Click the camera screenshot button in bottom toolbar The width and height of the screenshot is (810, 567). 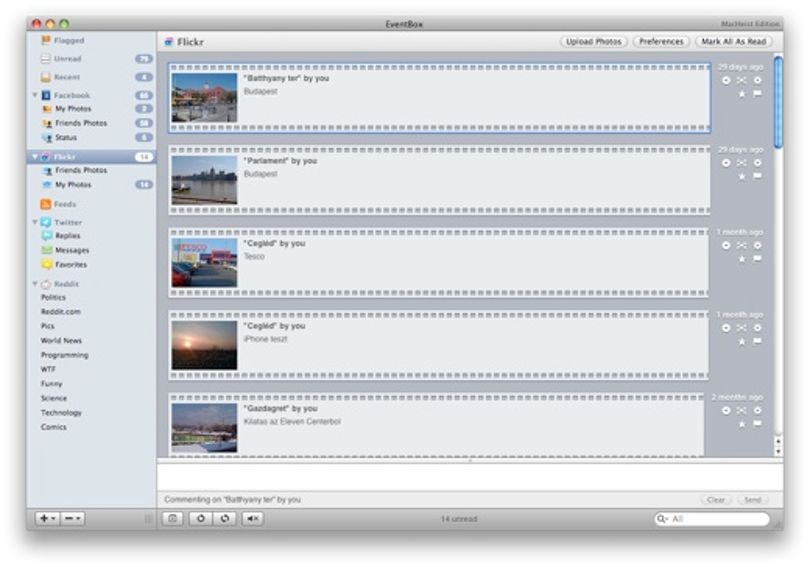coord(173,518)
